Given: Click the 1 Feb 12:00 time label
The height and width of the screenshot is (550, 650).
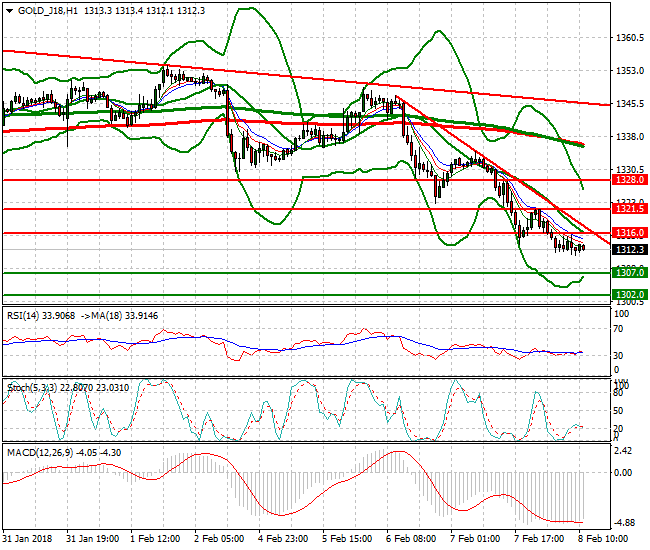Looking at the screenshot, I should coord(155,539).
